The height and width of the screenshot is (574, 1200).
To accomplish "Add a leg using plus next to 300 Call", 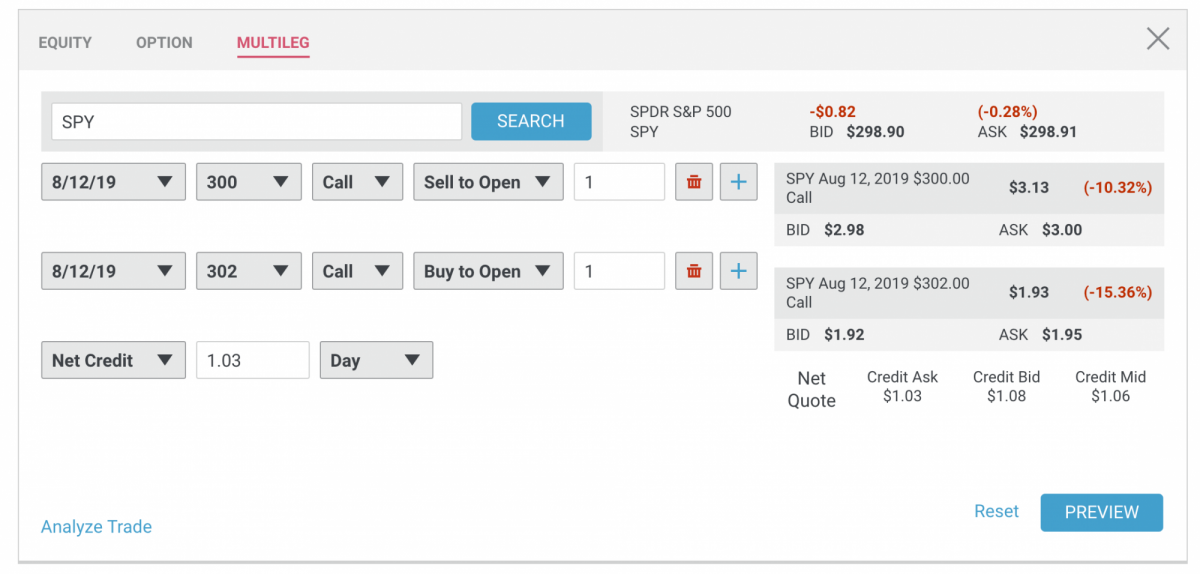I will [x=738, y=182].
